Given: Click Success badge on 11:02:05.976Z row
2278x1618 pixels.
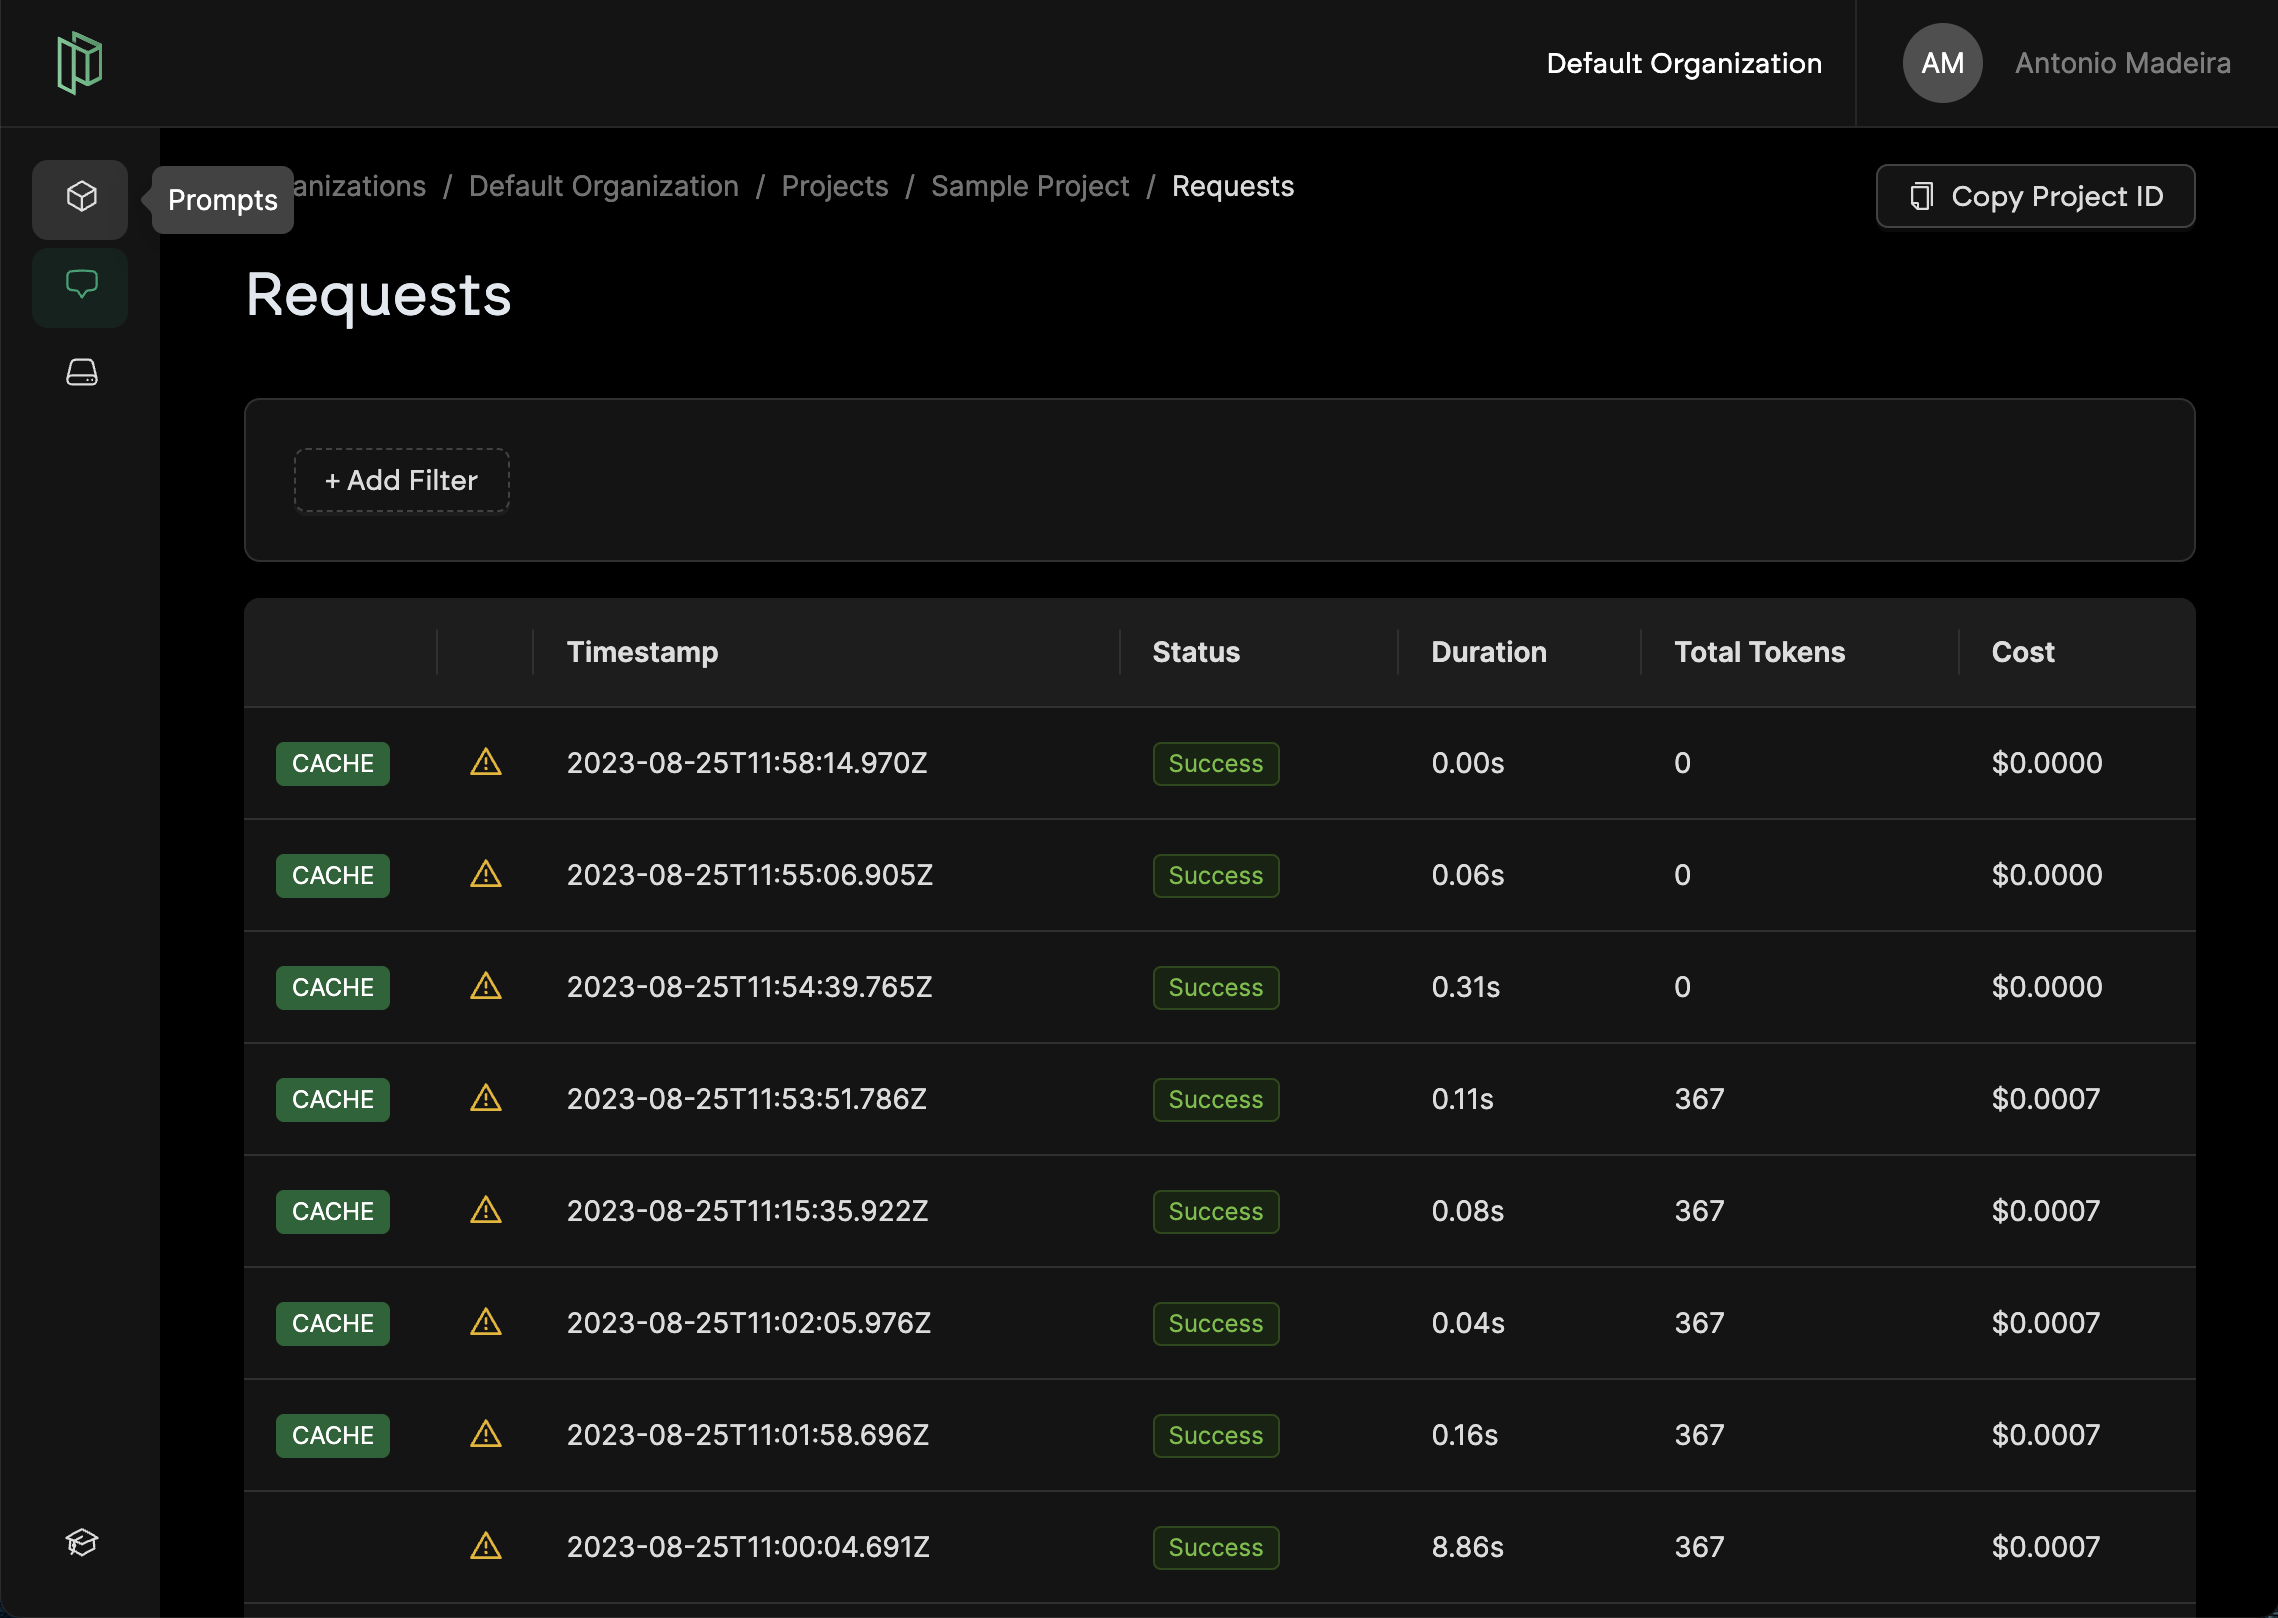Looking at the screenshot, I should pos(1215,1323).
